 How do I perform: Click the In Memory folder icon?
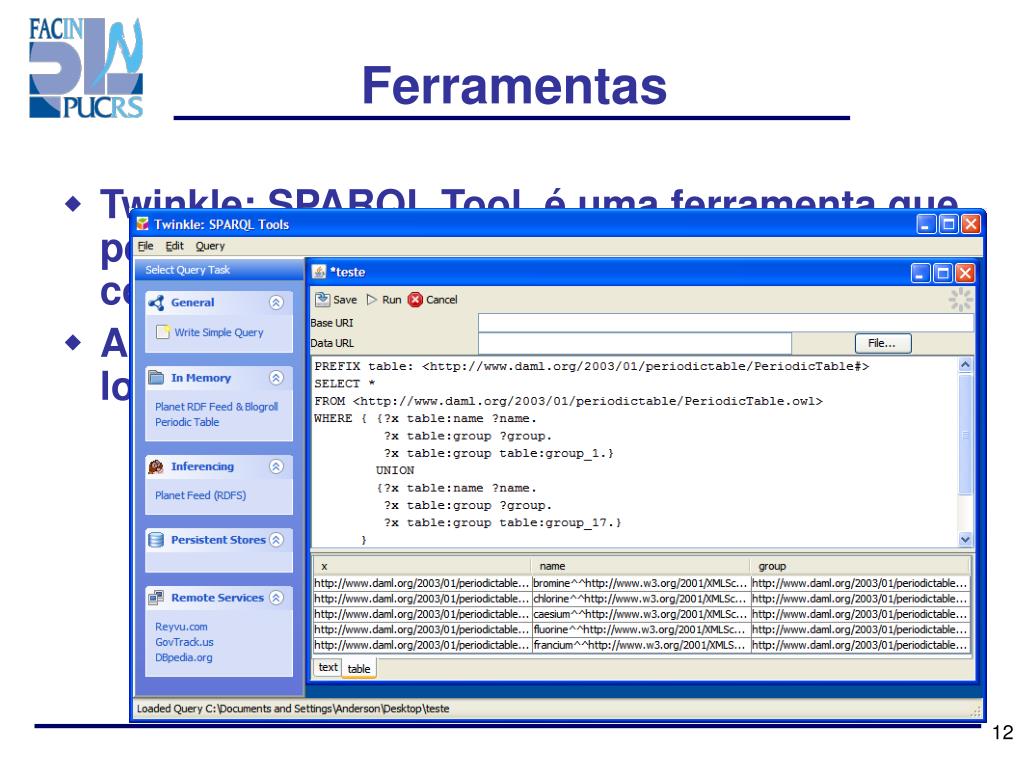point(156,377)
